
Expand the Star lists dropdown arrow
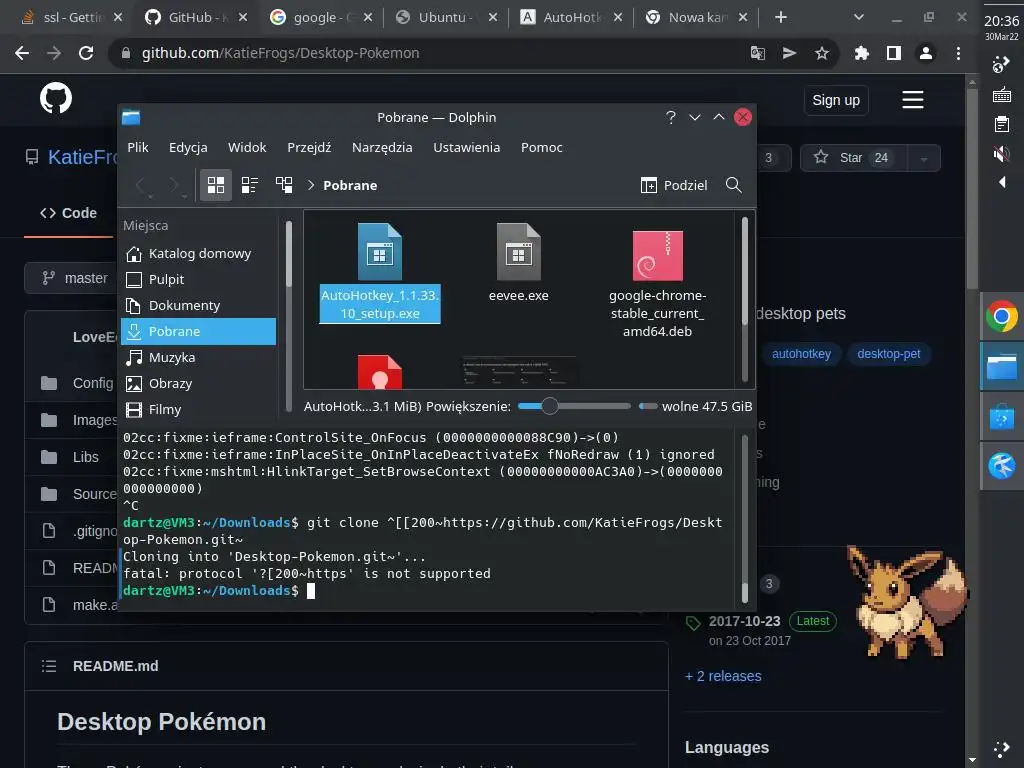point(923,158)
